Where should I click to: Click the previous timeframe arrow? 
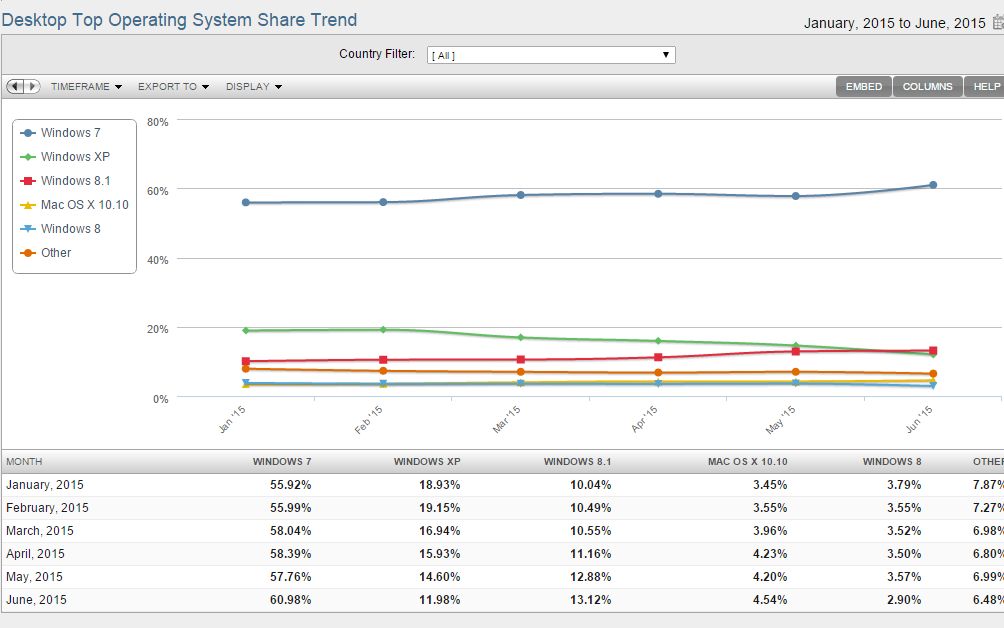click(x=15, y=87)
